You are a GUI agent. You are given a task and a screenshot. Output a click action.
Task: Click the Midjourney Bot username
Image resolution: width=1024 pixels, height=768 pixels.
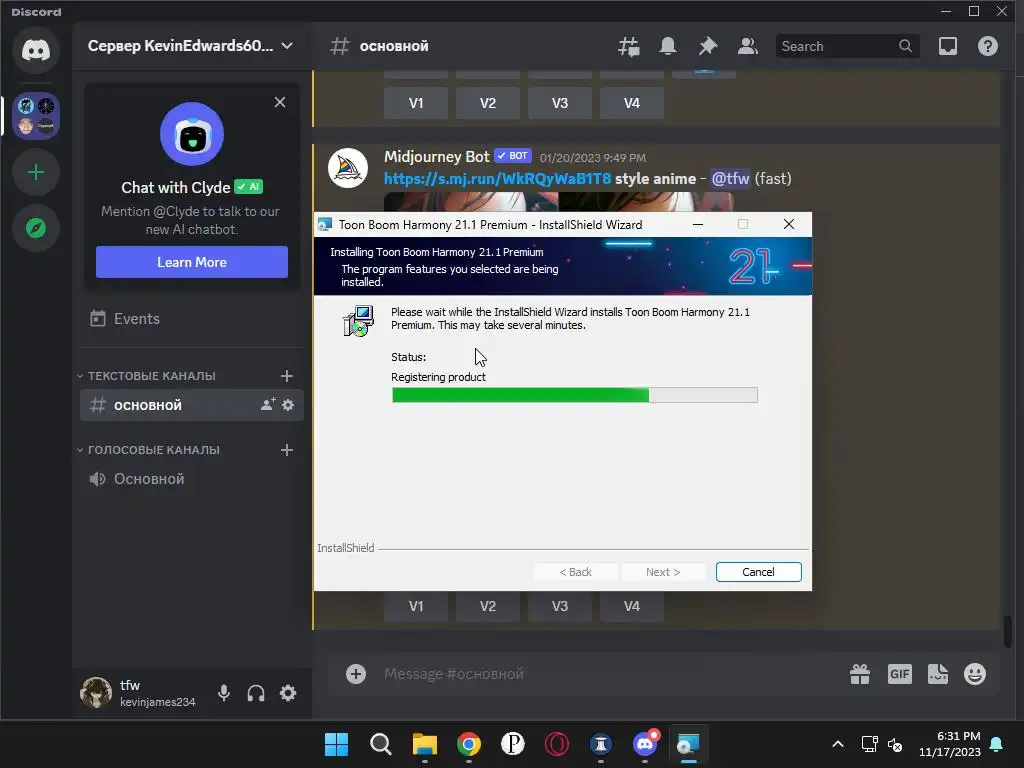436,157
